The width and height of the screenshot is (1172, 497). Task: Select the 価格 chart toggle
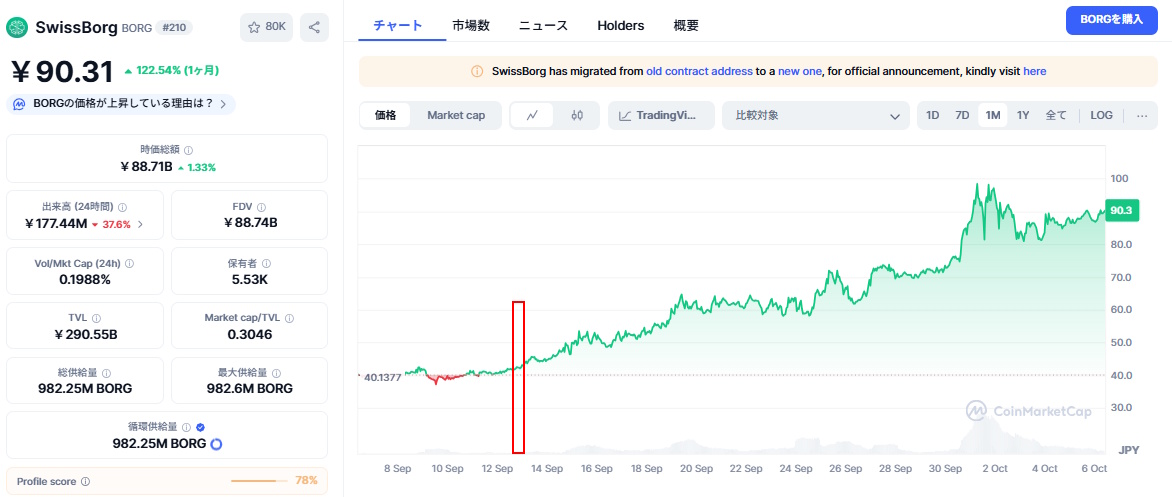pyautogui.click(x=386, y=115)
